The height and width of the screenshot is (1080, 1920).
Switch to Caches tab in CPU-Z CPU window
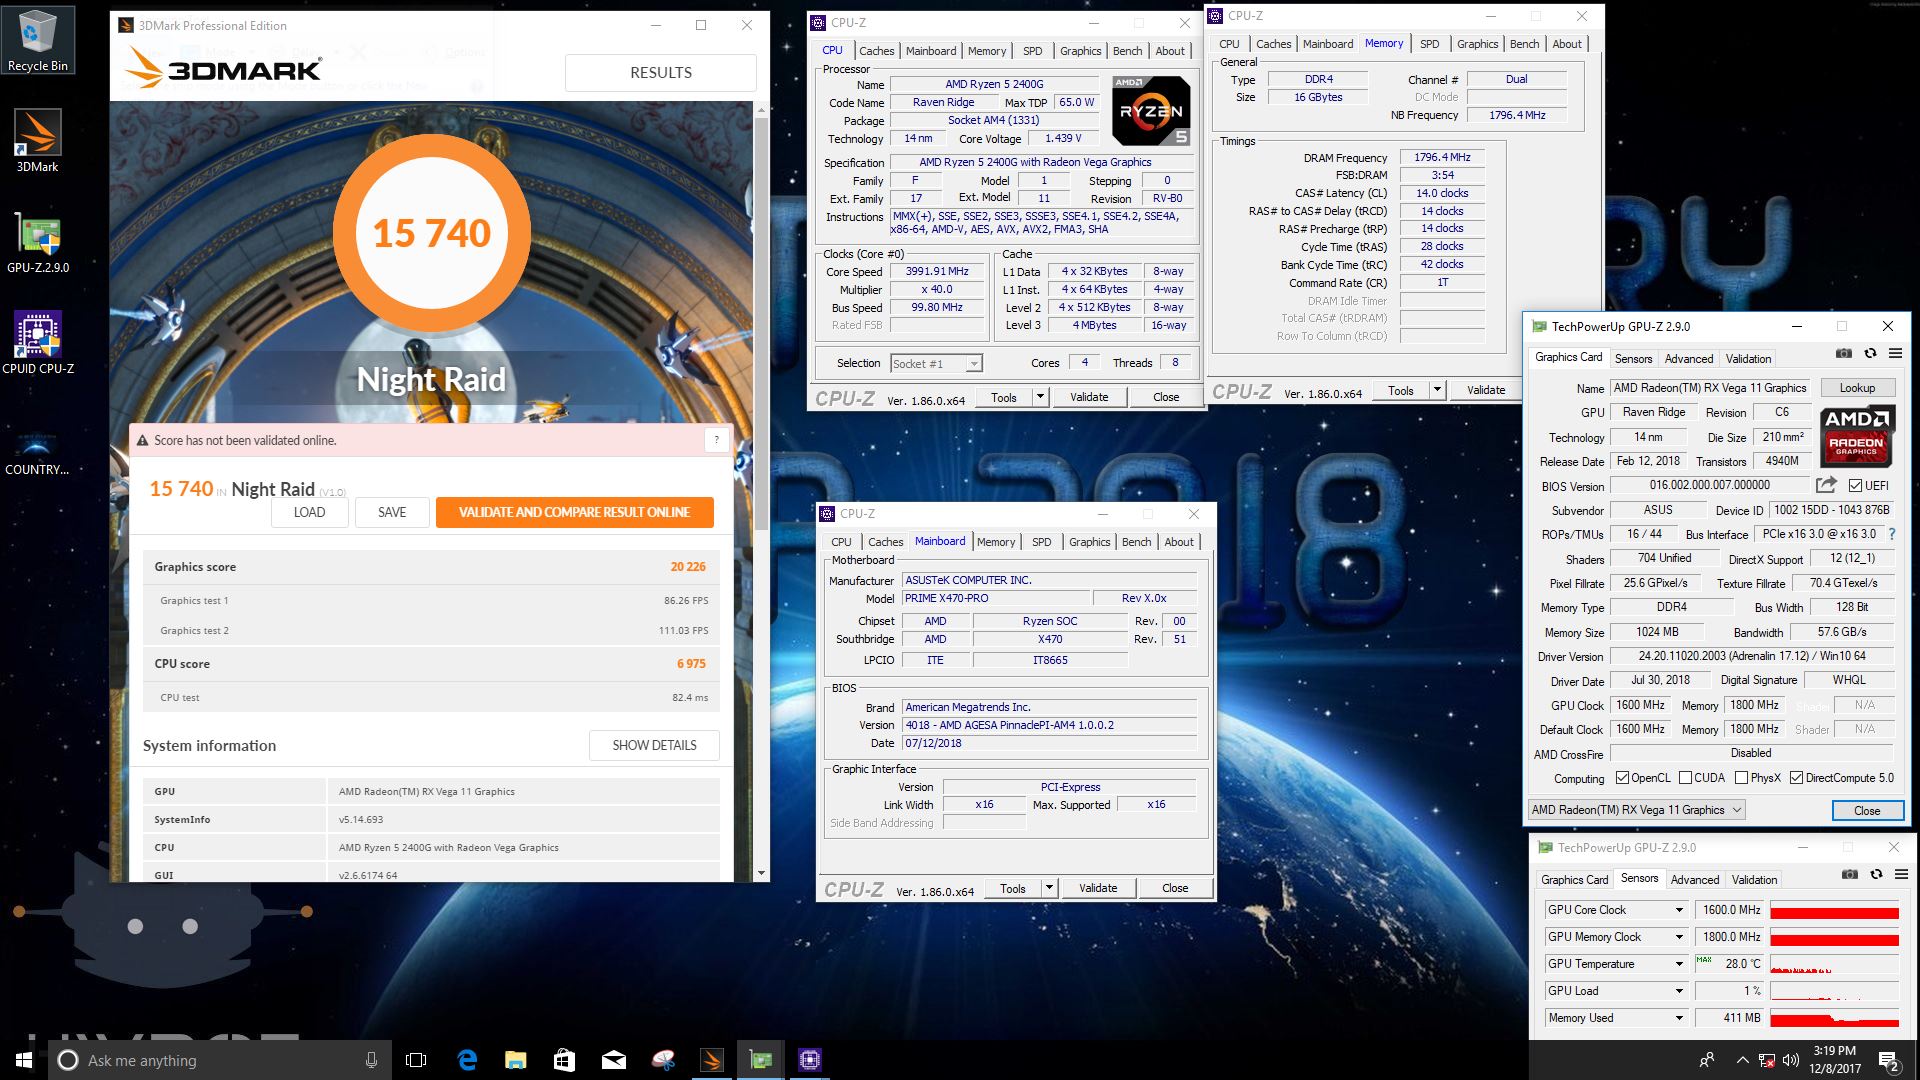point(877,51)
